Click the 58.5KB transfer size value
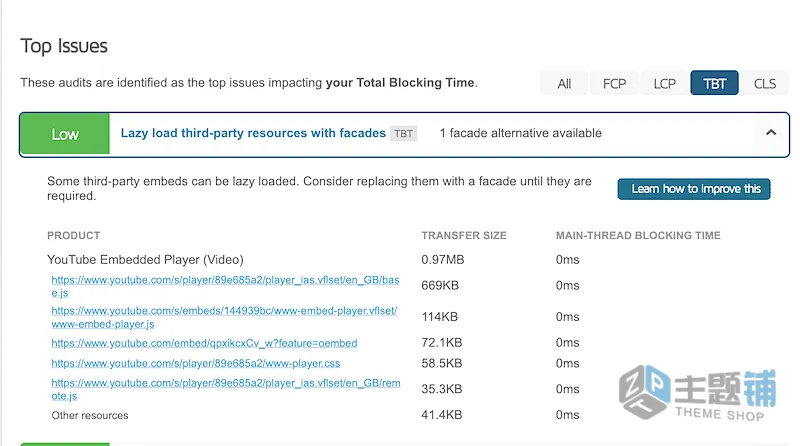The height and width of the screenshot is (446, 800). pyautogui.click(x=441, y=363)
